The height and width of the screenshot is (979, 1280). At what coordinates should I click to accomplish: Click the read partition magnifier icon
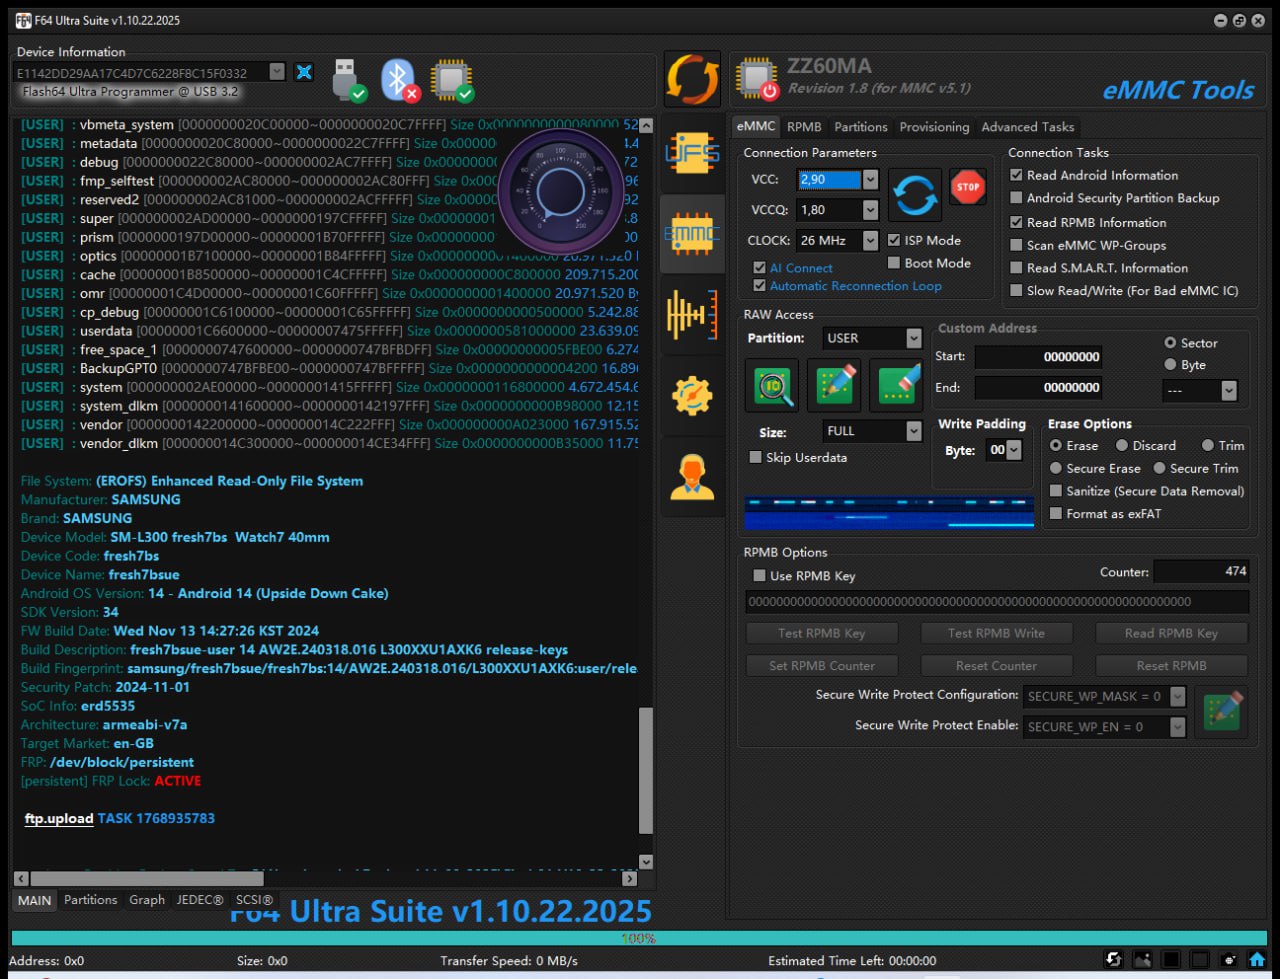(772, 385)
